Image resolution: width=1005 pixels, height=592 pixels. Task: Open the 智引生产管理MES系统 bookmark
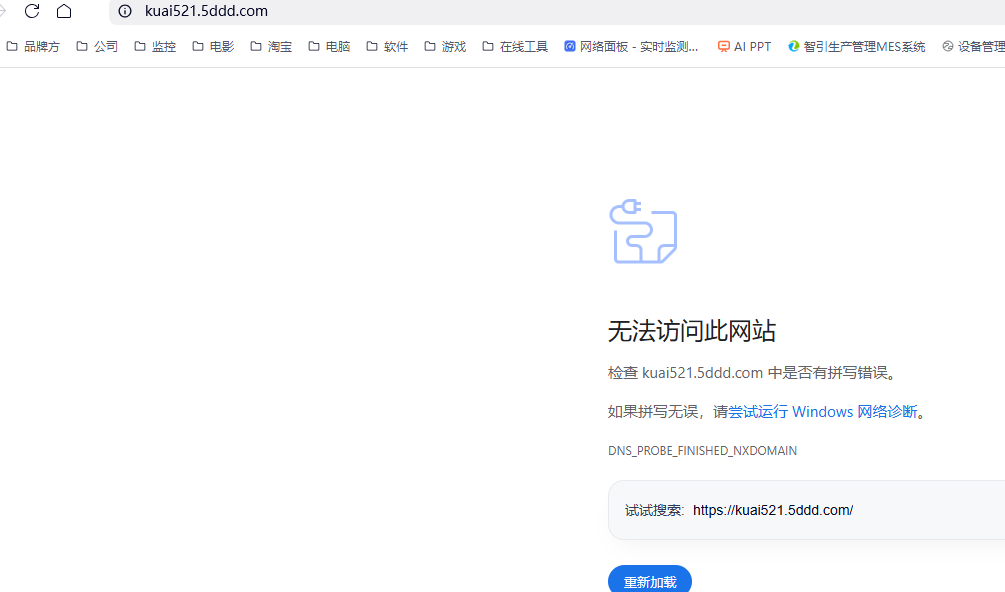point(857,47)
